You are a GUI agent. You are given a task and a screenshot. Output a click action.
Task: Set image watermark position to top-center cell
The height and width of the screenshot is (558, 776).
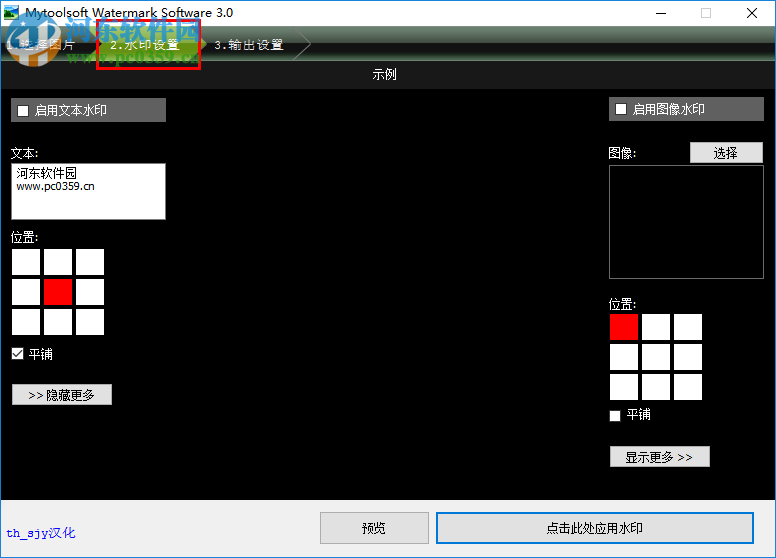pyautogui.click(x=656, y=327)
